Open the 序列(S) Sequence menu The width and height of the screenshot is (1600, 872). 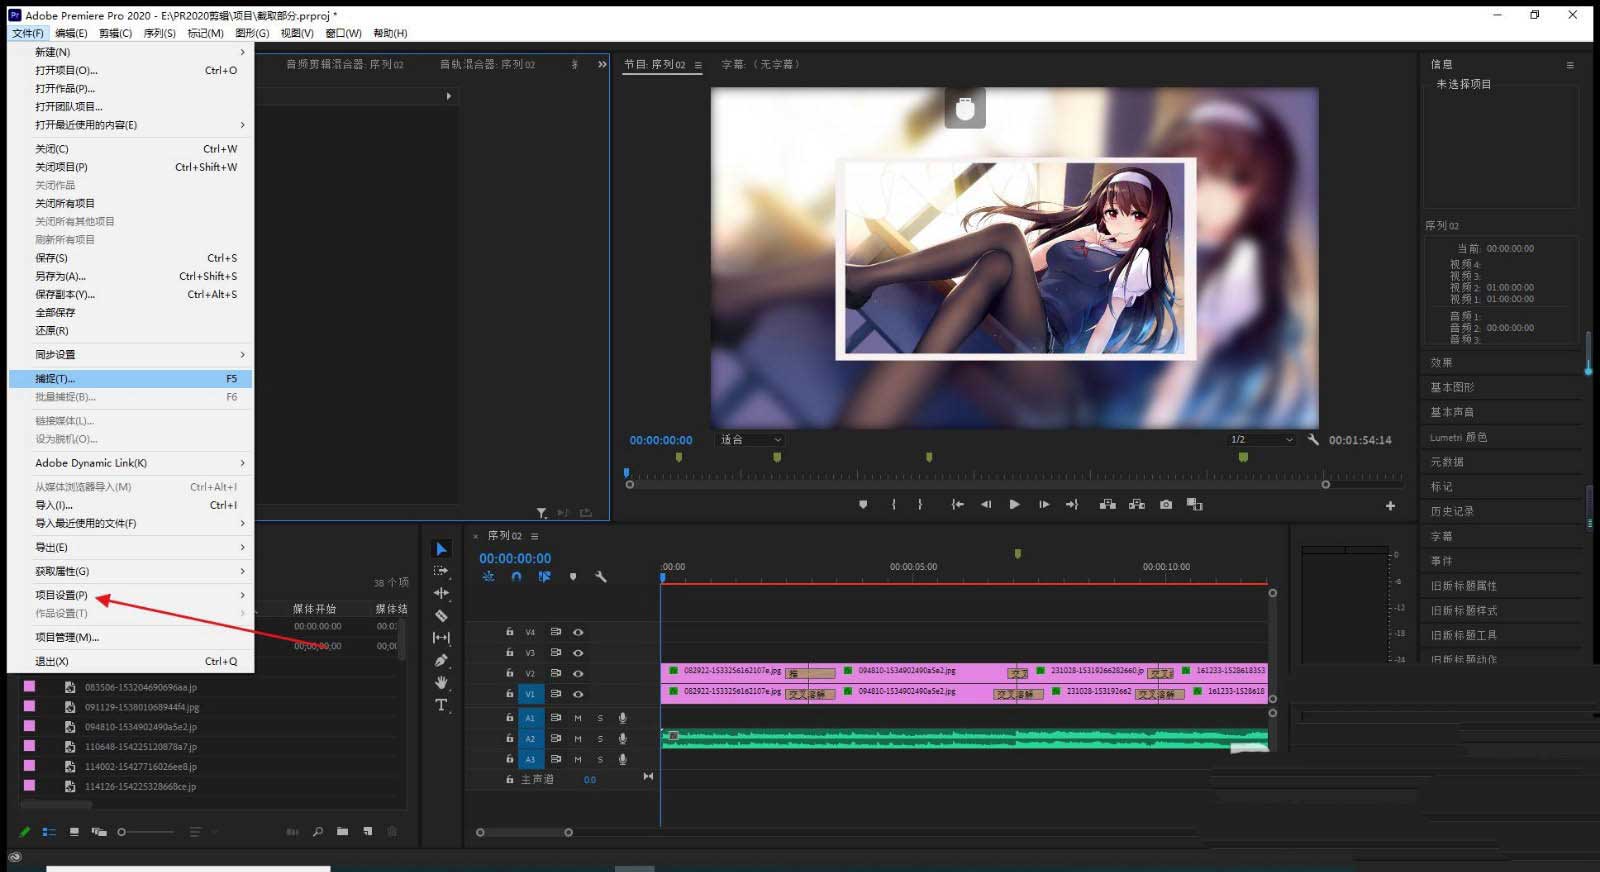[159, 33]
